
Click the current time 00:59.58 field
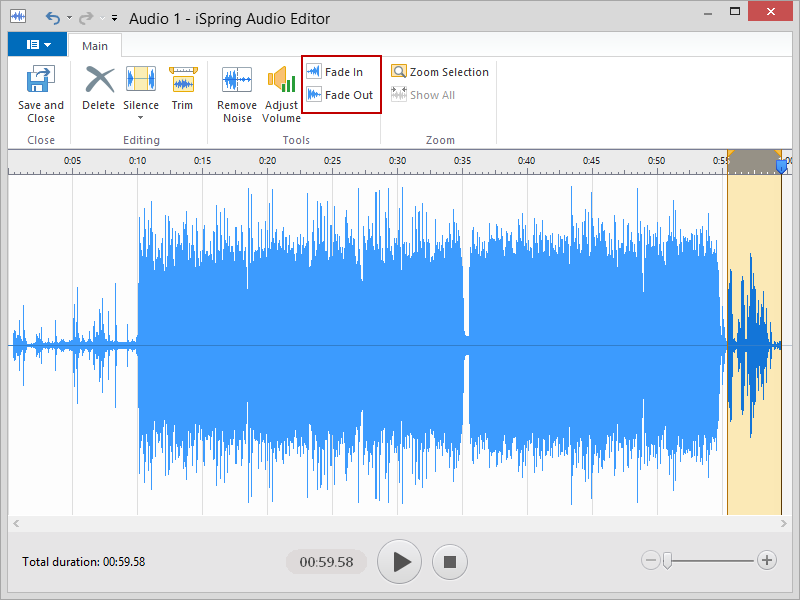click(x=327, y=562)
